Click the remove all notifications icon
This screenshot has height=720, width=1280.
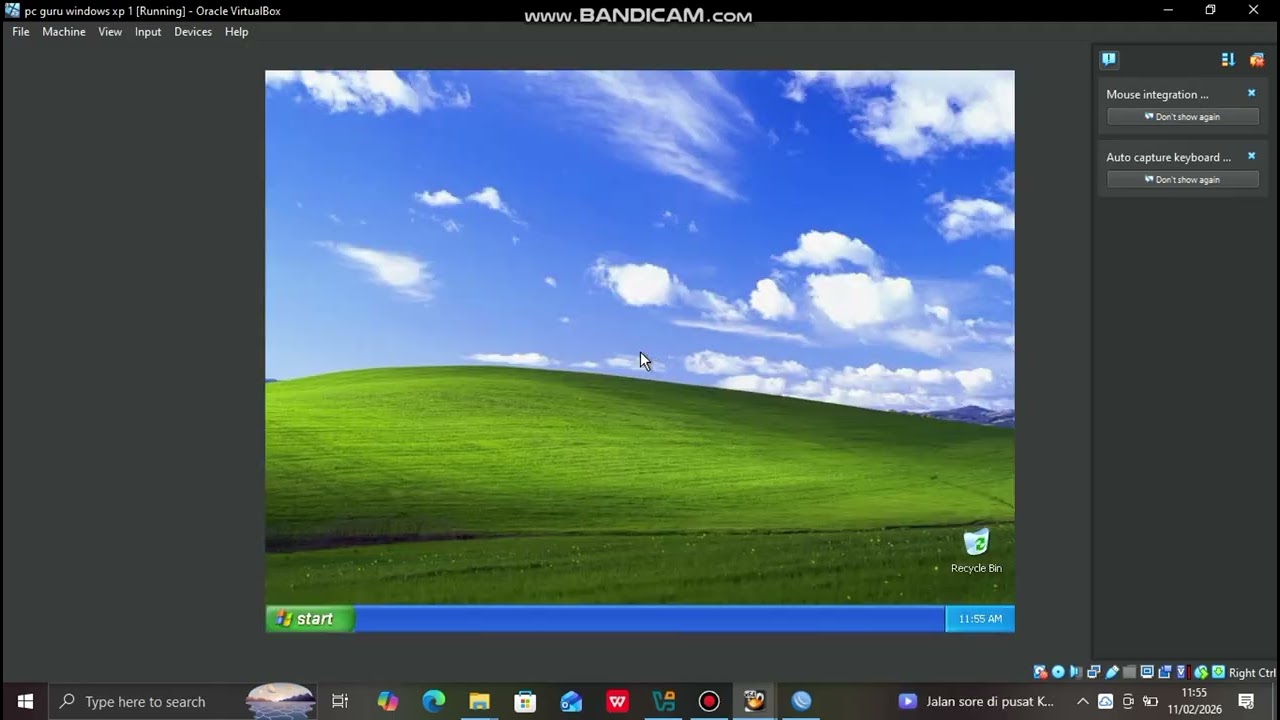point(1257,59)
